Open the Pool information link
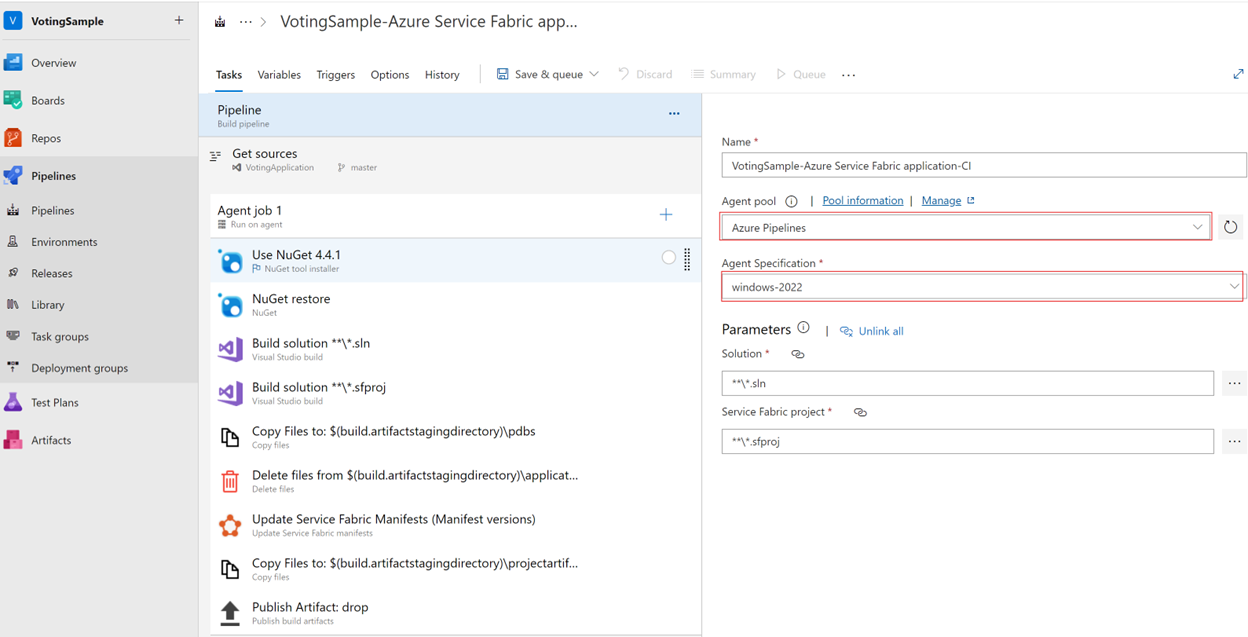 coord(862,201)
